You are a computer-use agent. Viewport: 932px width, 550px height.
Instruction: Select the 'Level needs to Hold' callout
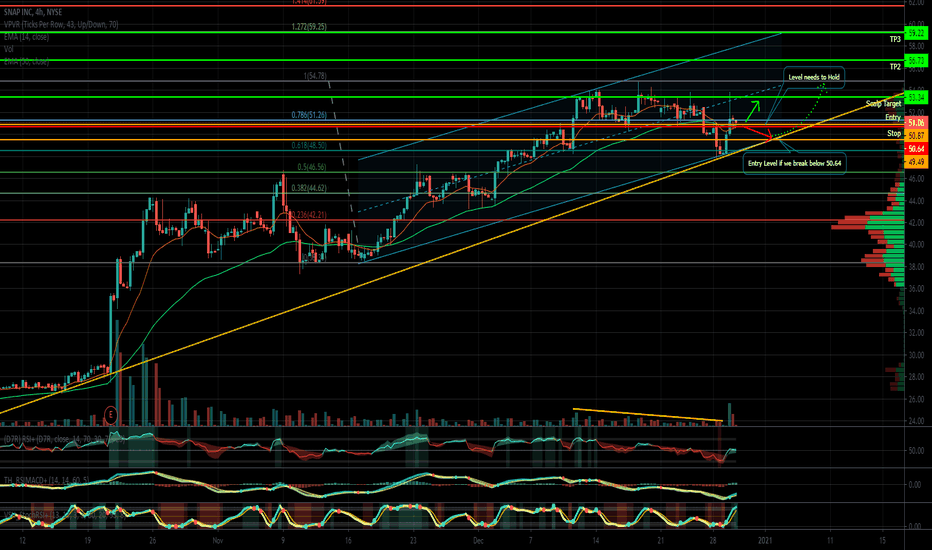814,77
